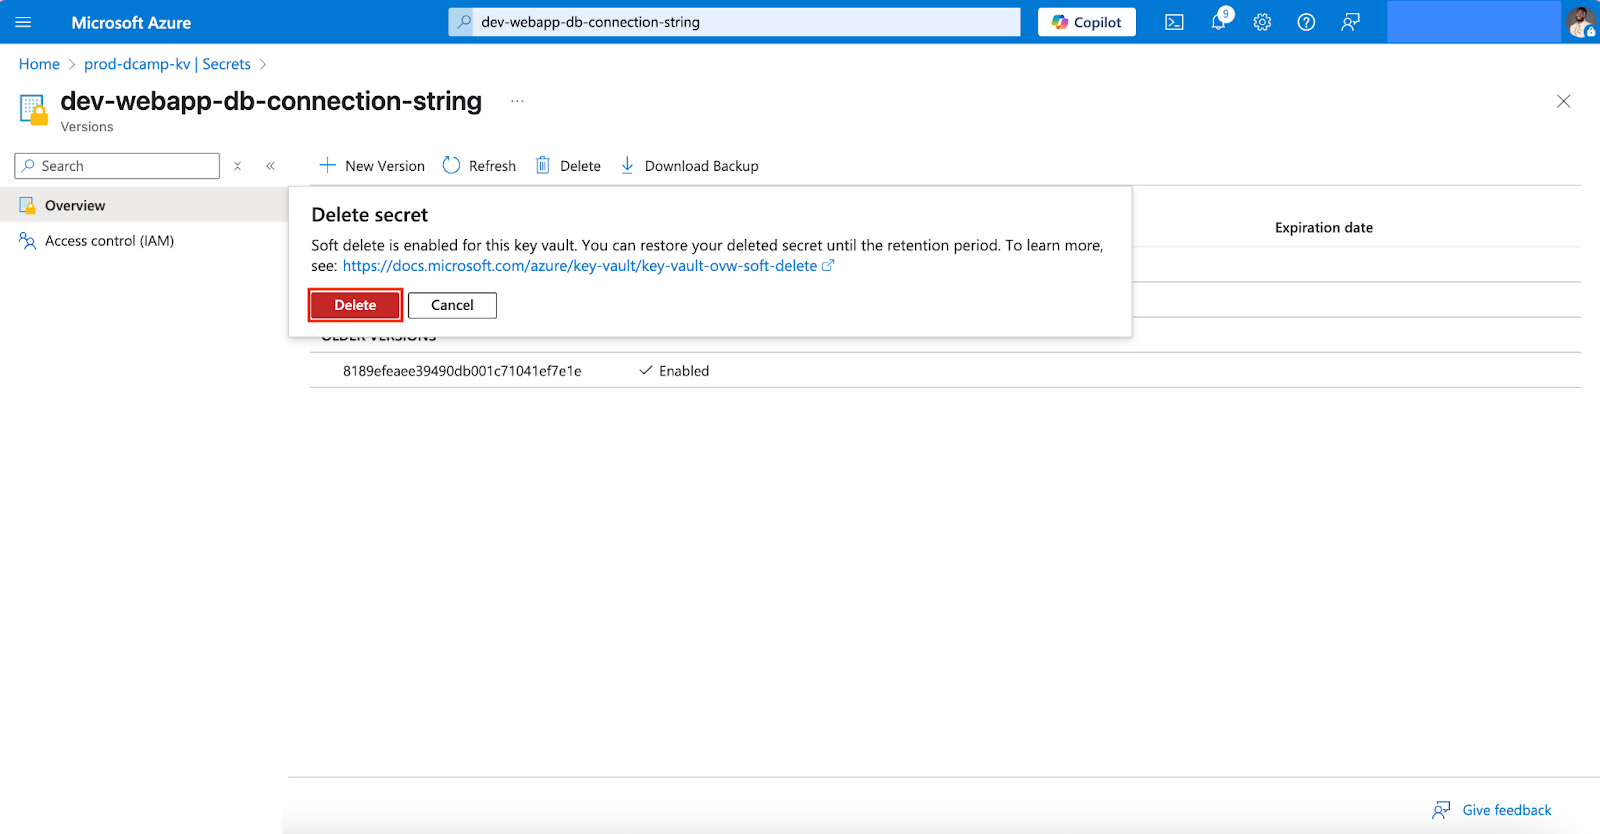Select Overview in the sidebar
This screenshot has width=1600, height=834.
[x=144, y=205]
